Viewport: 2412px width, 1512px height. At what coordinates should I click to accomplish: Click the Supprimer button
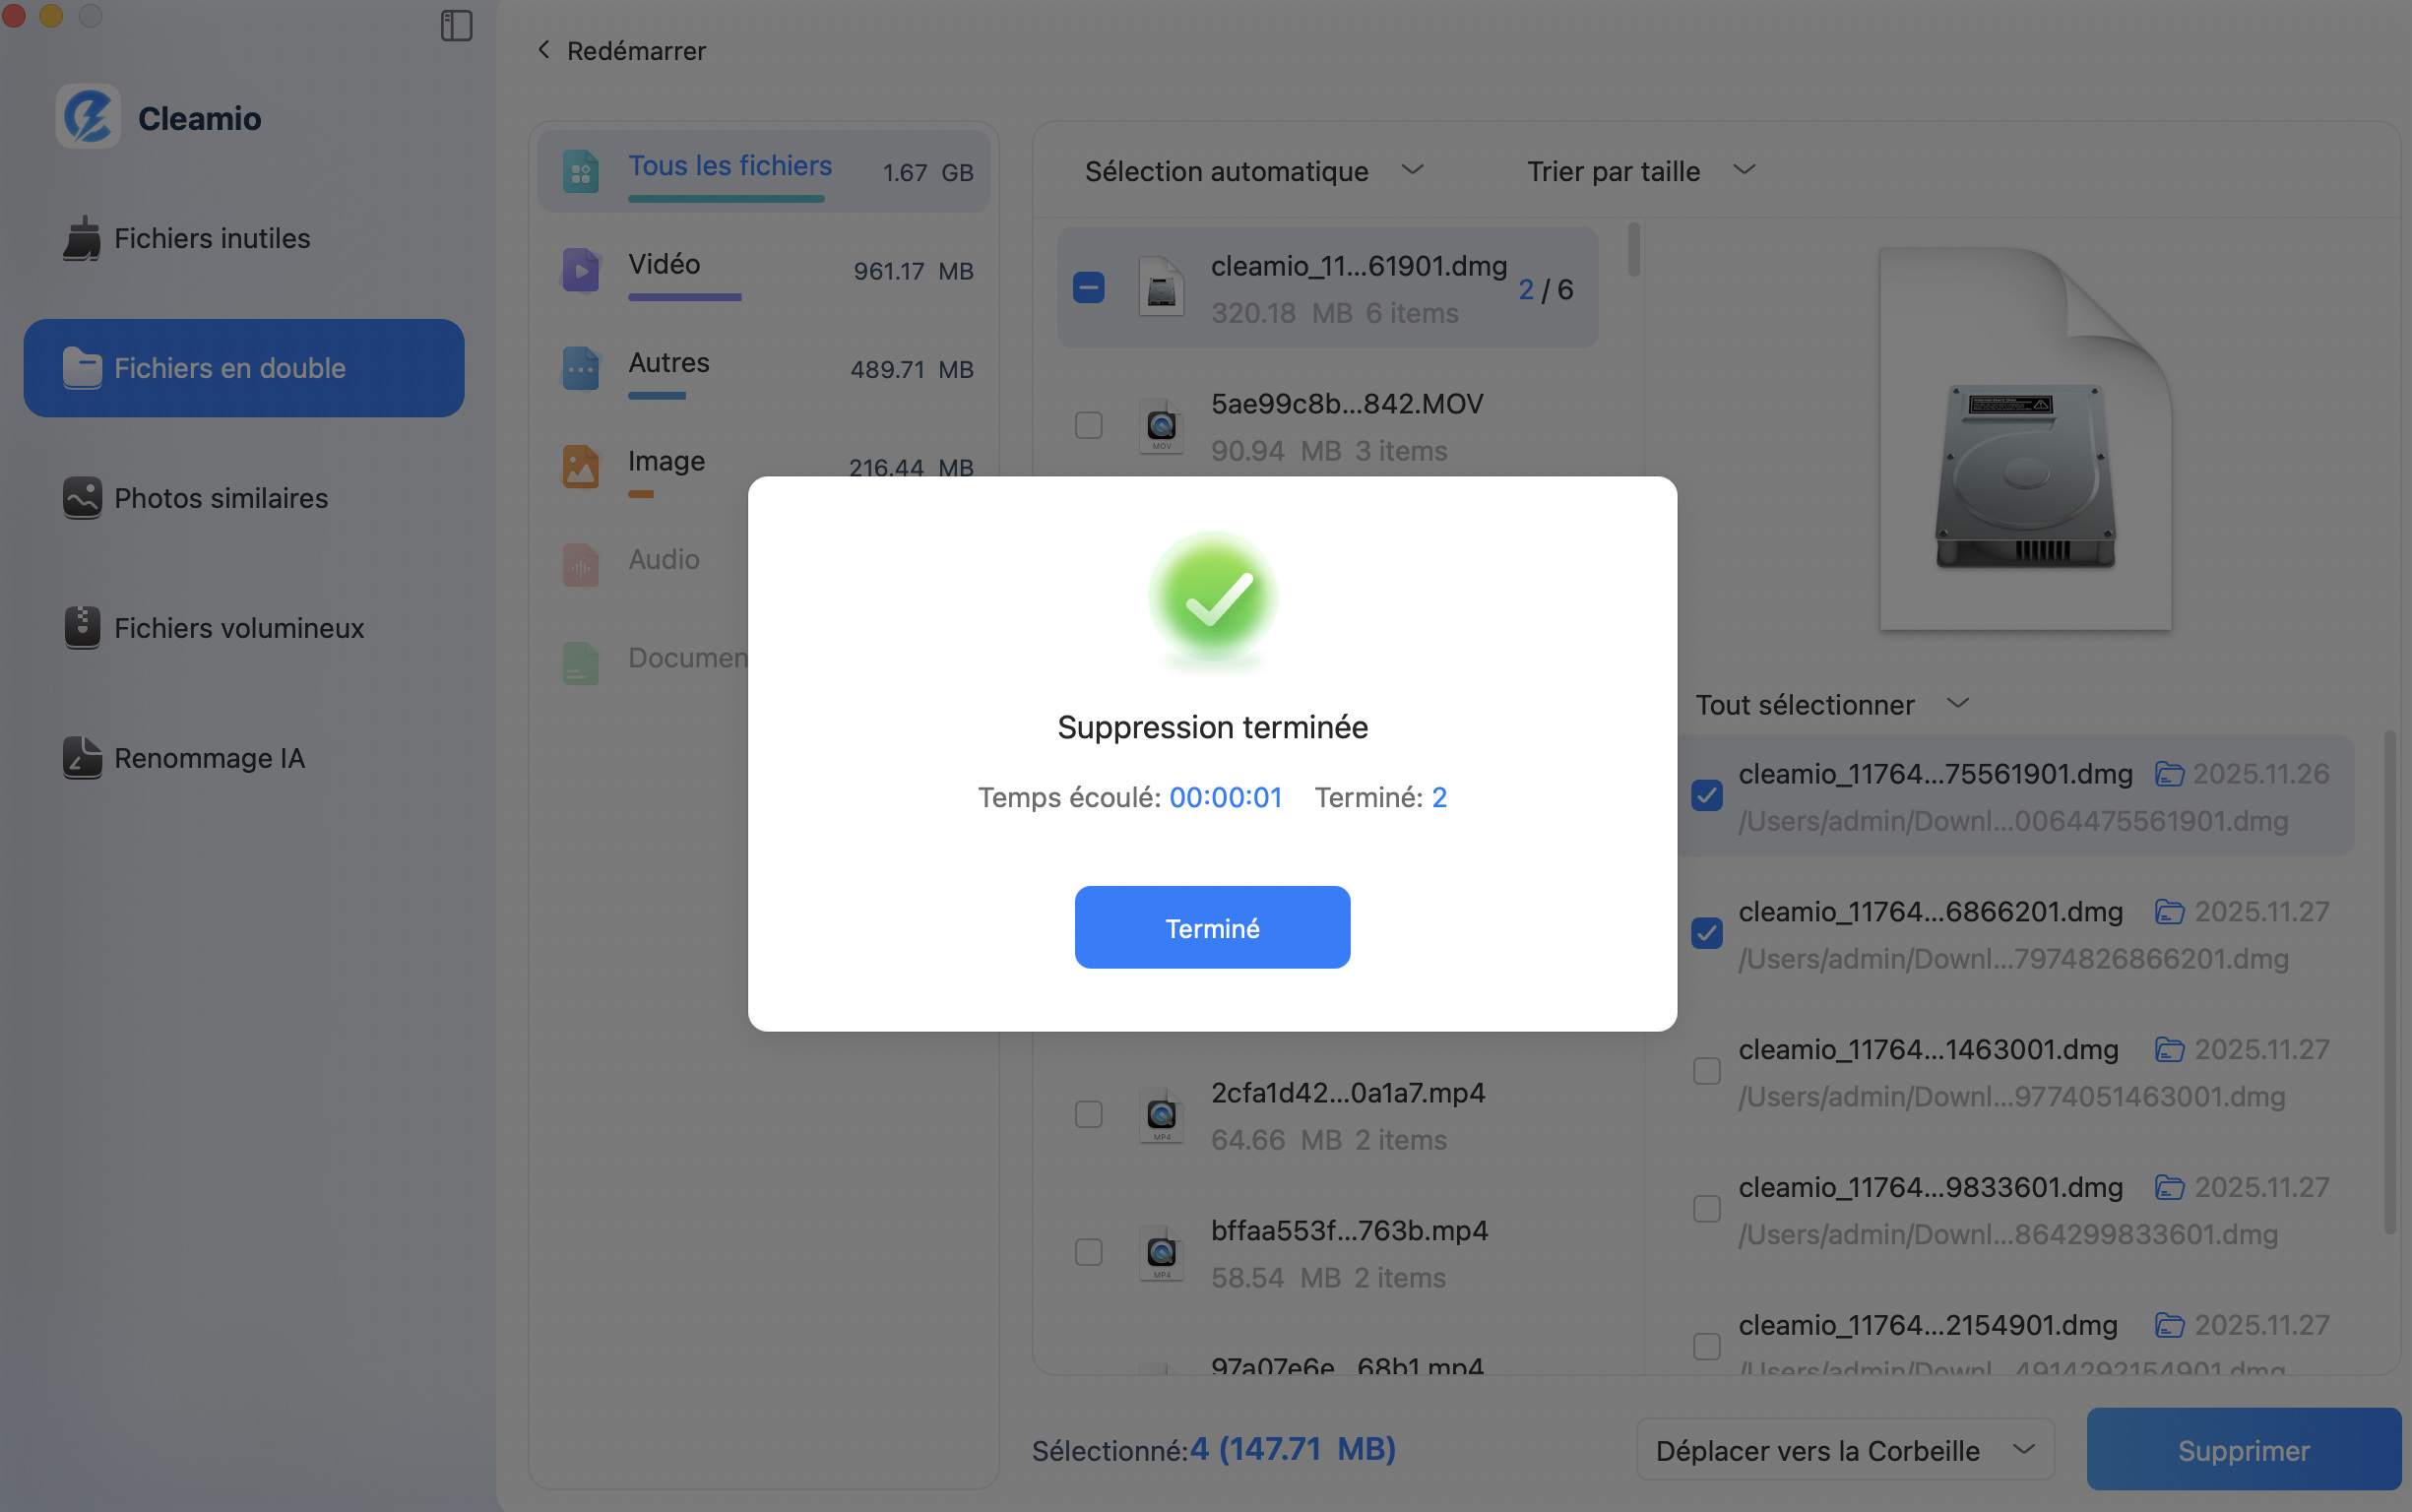[x=2243, y=1450]
